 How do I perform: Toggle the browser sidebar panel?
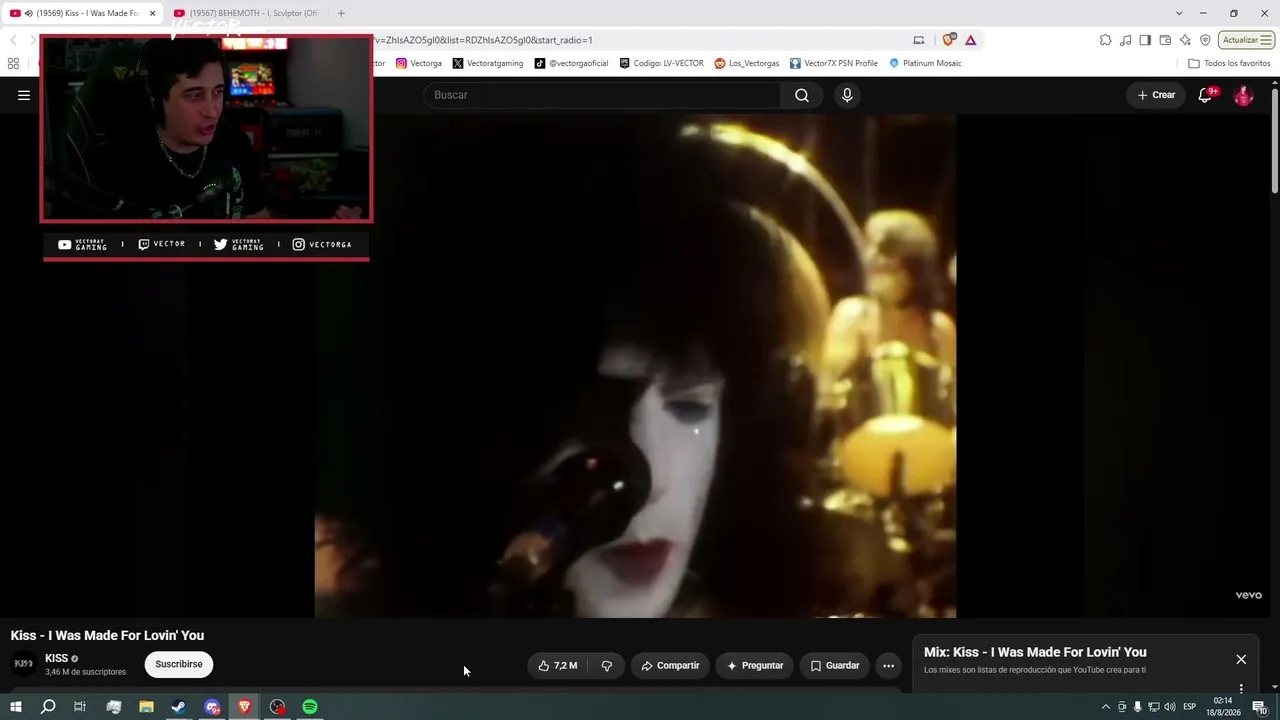[1145, 40]
